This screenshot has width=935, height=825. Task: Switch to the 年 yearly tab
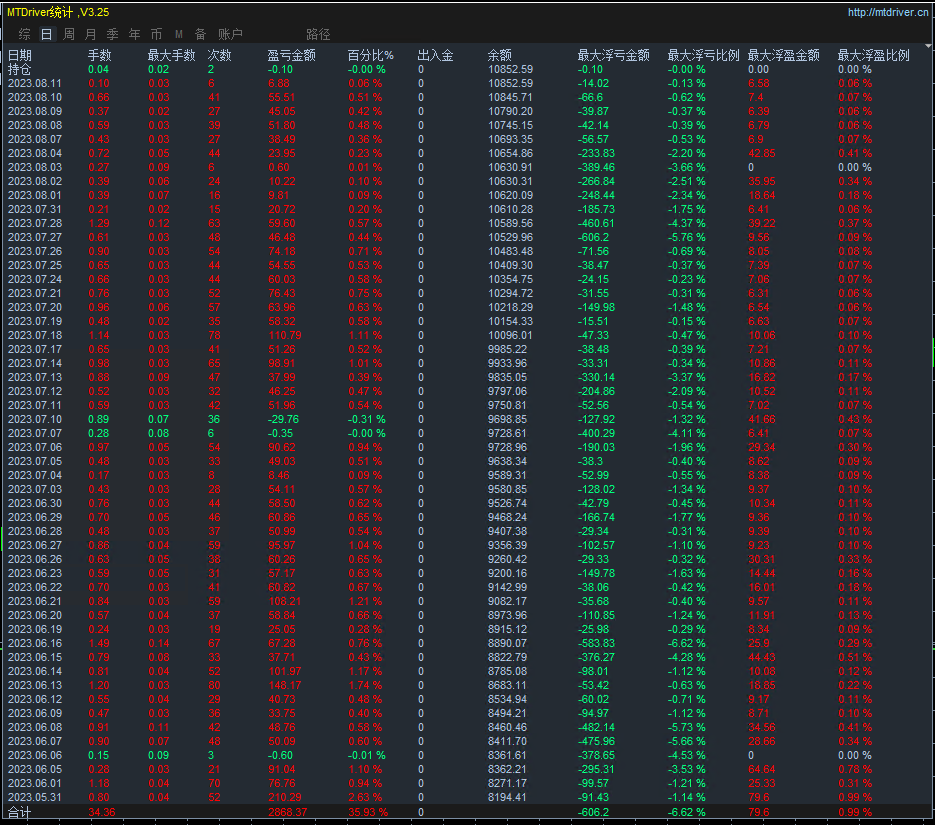134,34
